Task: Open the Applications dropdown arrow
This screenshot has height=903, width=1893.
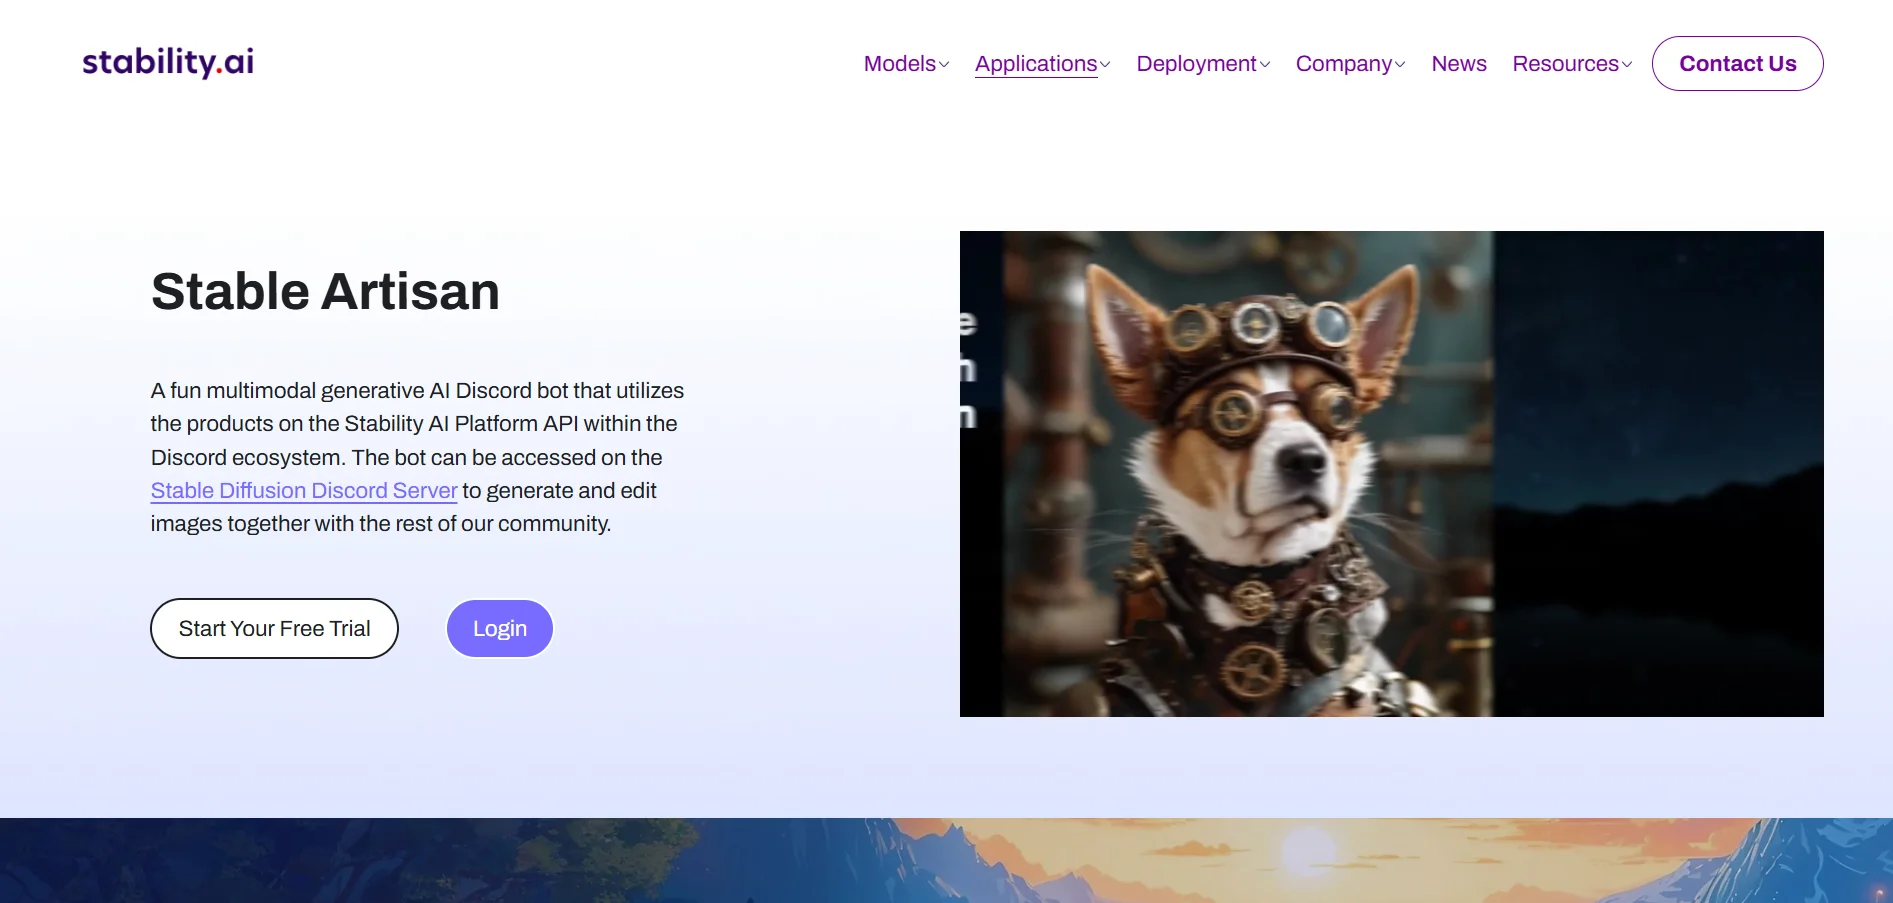Action: tap(1105, 65)
